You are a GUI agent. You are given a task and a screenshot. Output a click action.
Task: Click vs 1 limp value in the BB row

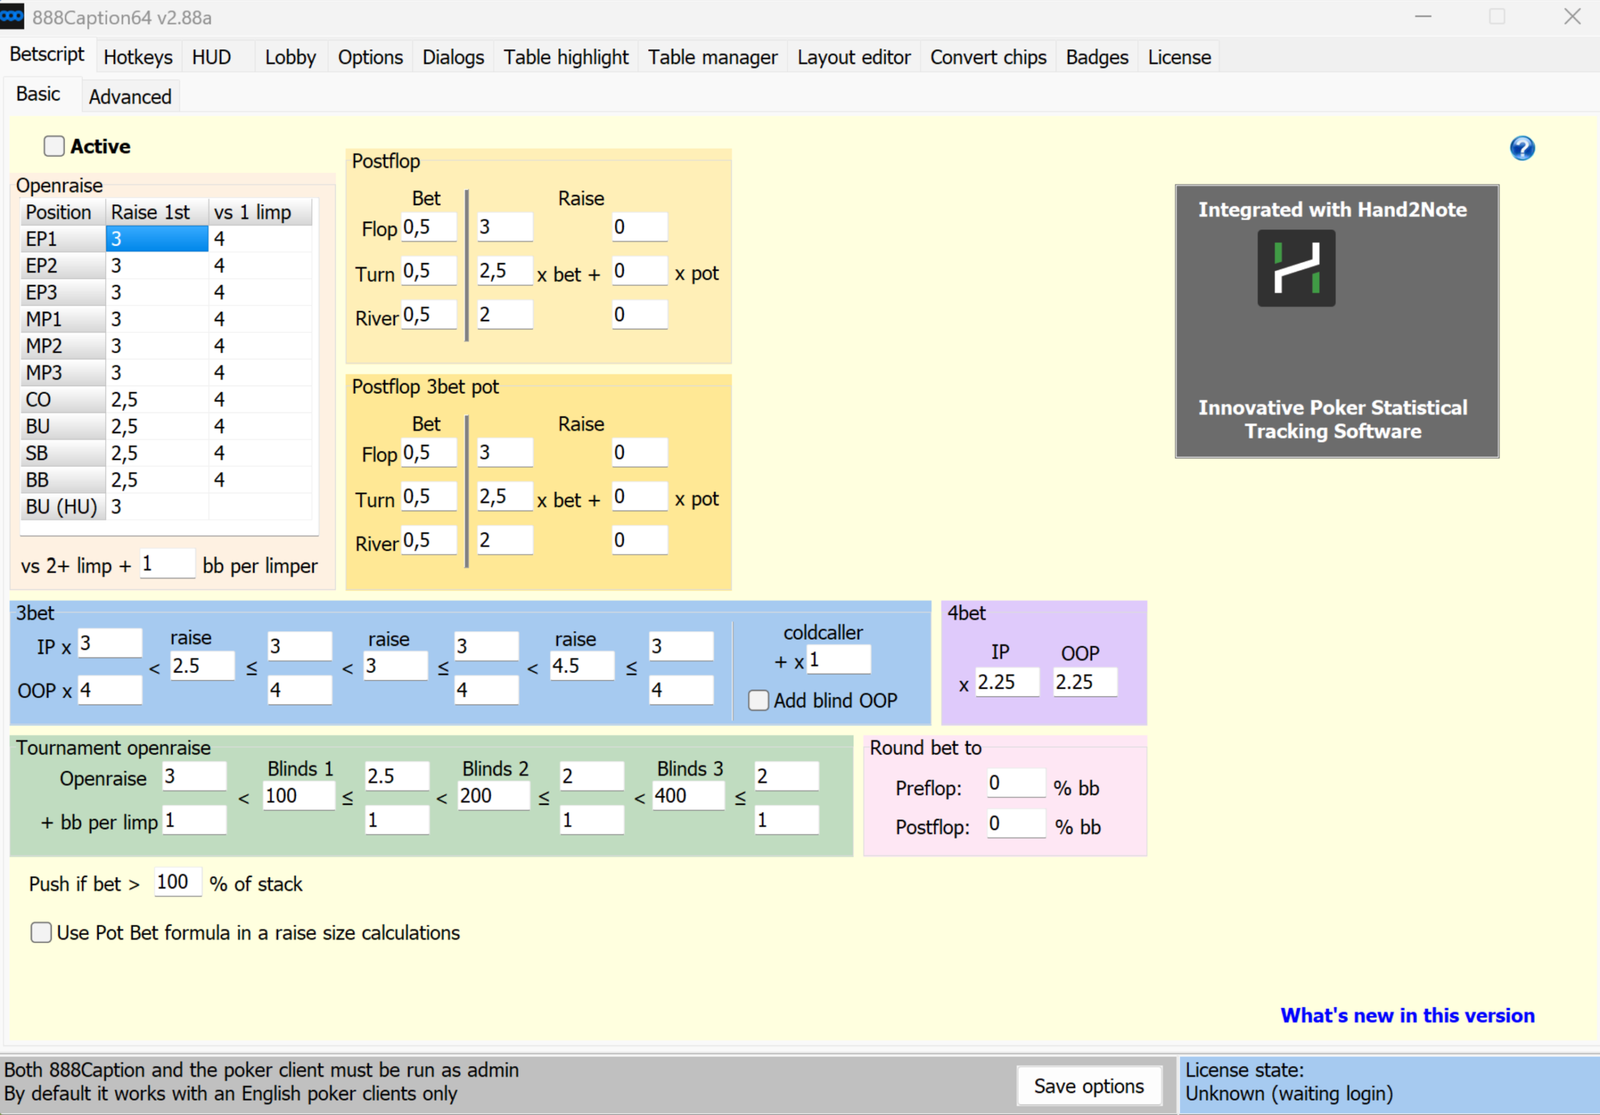[x=260, y=480]
